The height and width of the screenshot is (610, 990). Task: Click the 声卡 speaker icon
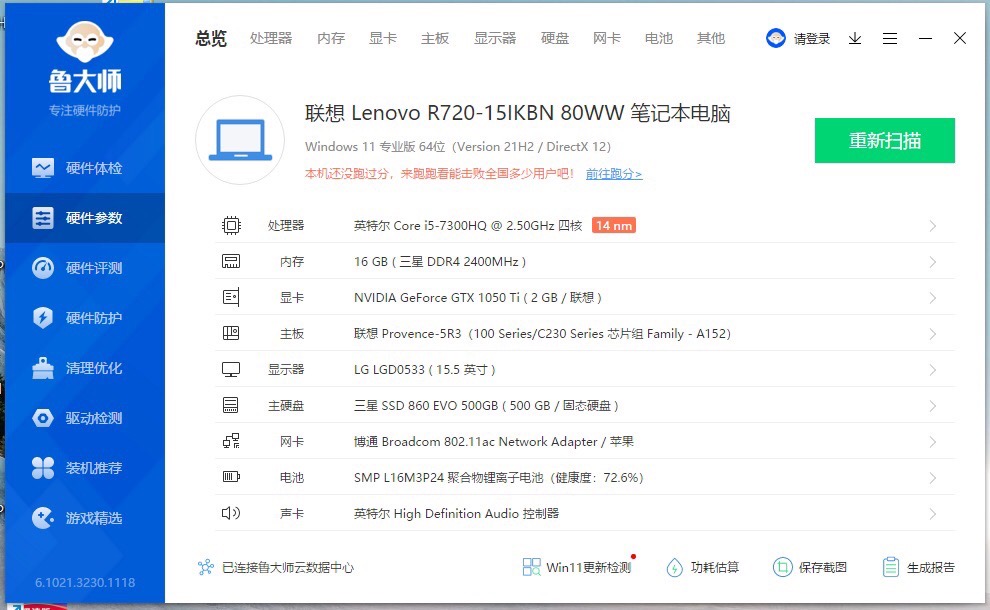(x=231, y=513)
